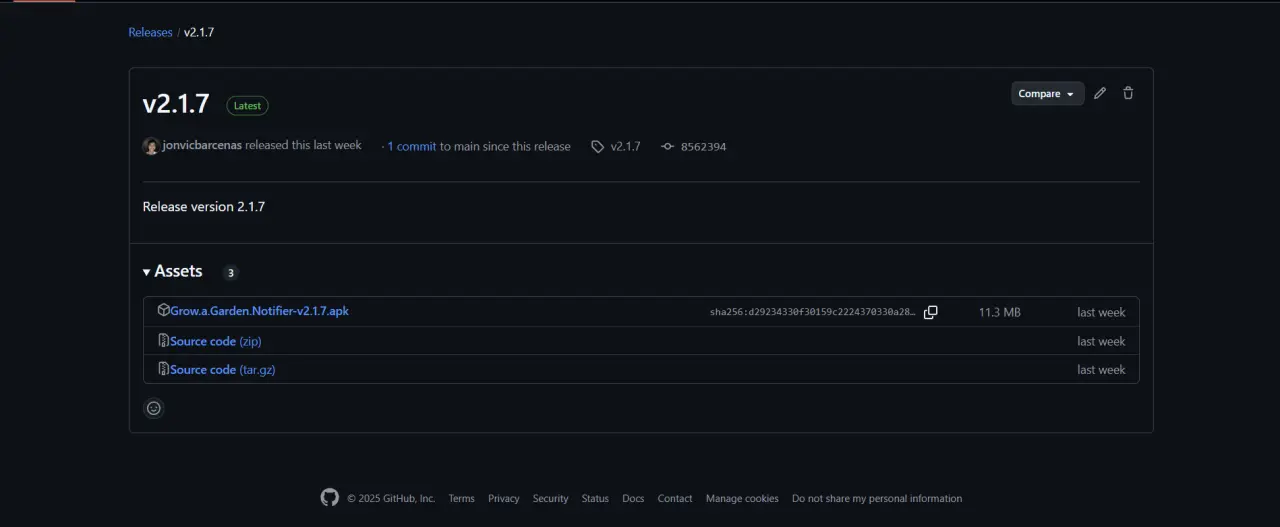1280x527 pixels.
Task: Click the 'Release version 2.1.7' text
Action: click(x=204, y=207)
